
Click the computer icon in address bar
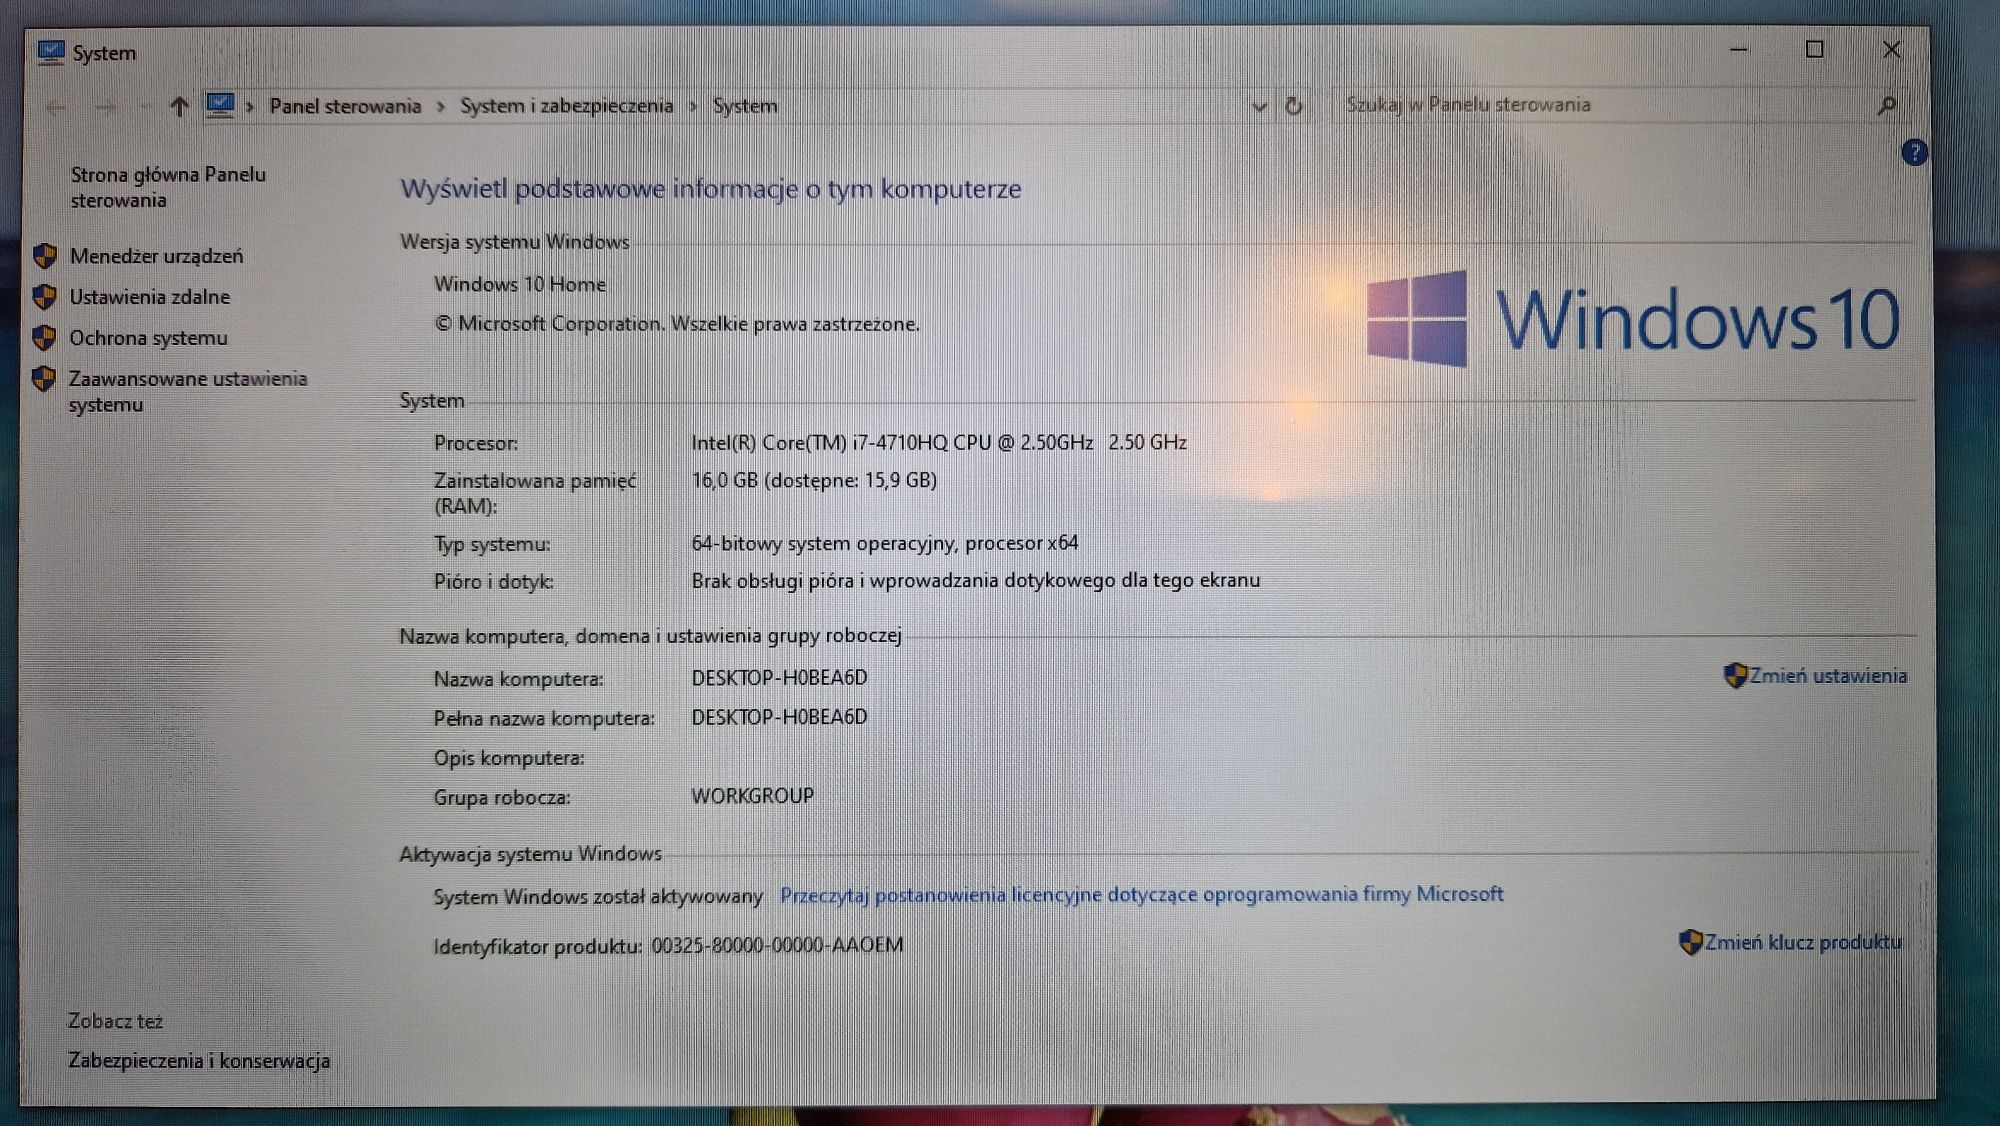tap(220, 104)
